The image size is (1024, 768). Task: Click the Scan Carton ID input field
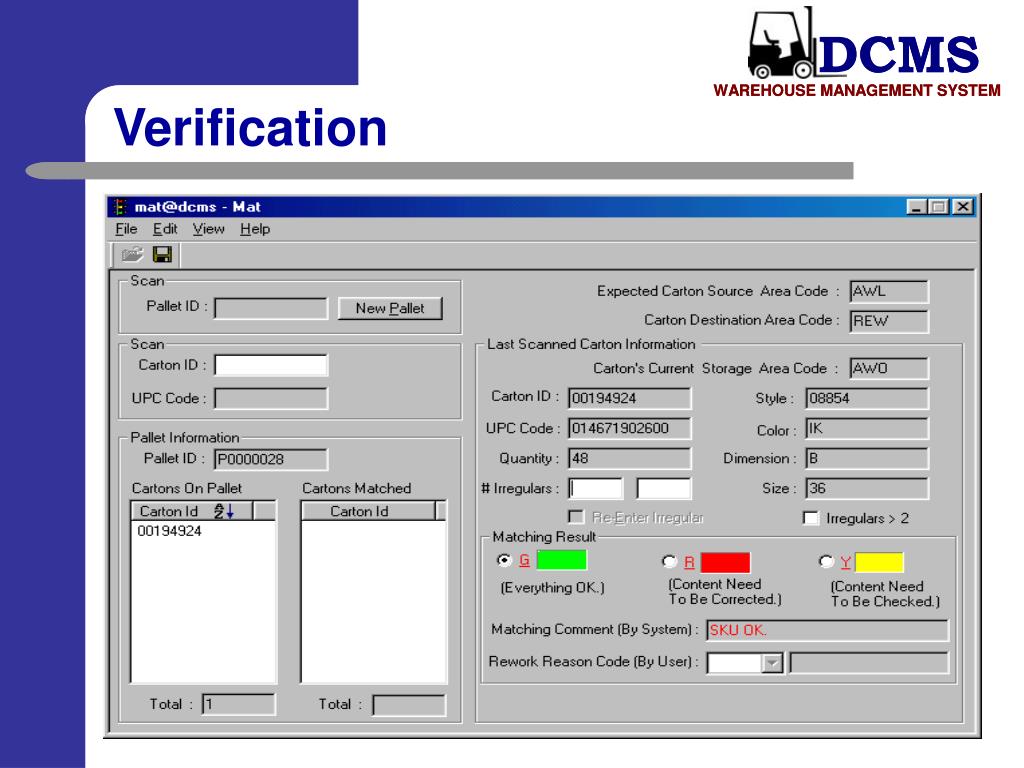click(x=270, y=365)
